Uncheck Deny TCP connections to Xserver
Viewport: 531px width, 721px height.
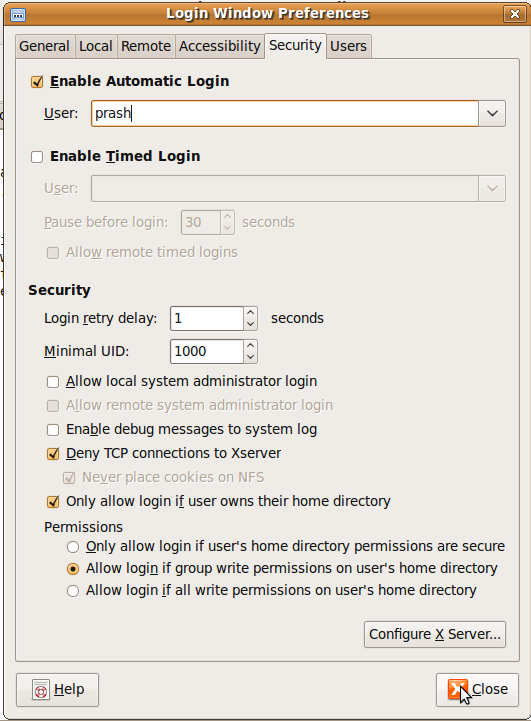click(53, 453)
